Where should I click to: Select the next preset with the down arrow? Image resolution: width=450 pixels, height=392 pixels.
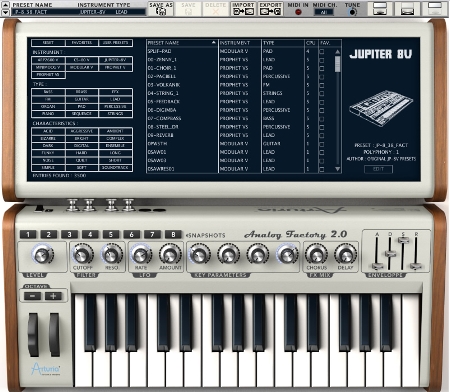pyautogui.click(x=5, y=12)
